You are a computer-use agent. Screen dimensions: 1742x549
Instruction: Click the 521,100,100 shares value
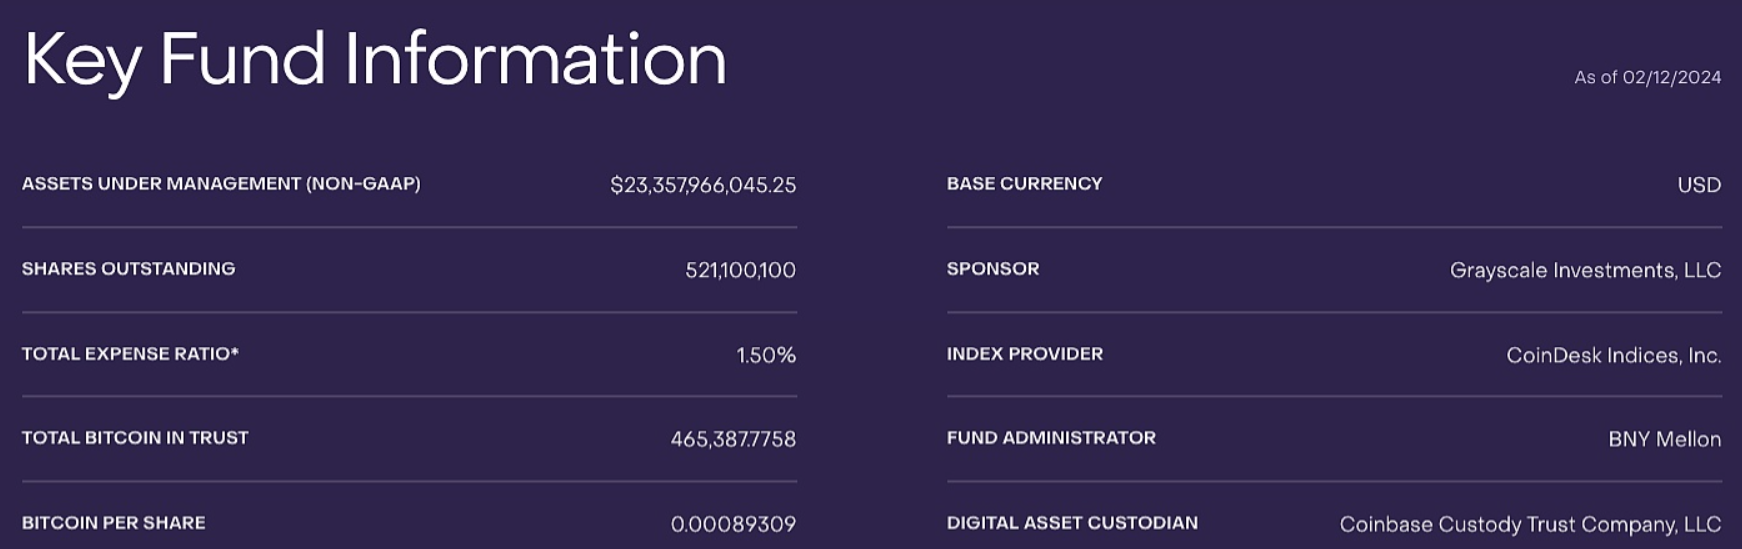coord(740,270)
